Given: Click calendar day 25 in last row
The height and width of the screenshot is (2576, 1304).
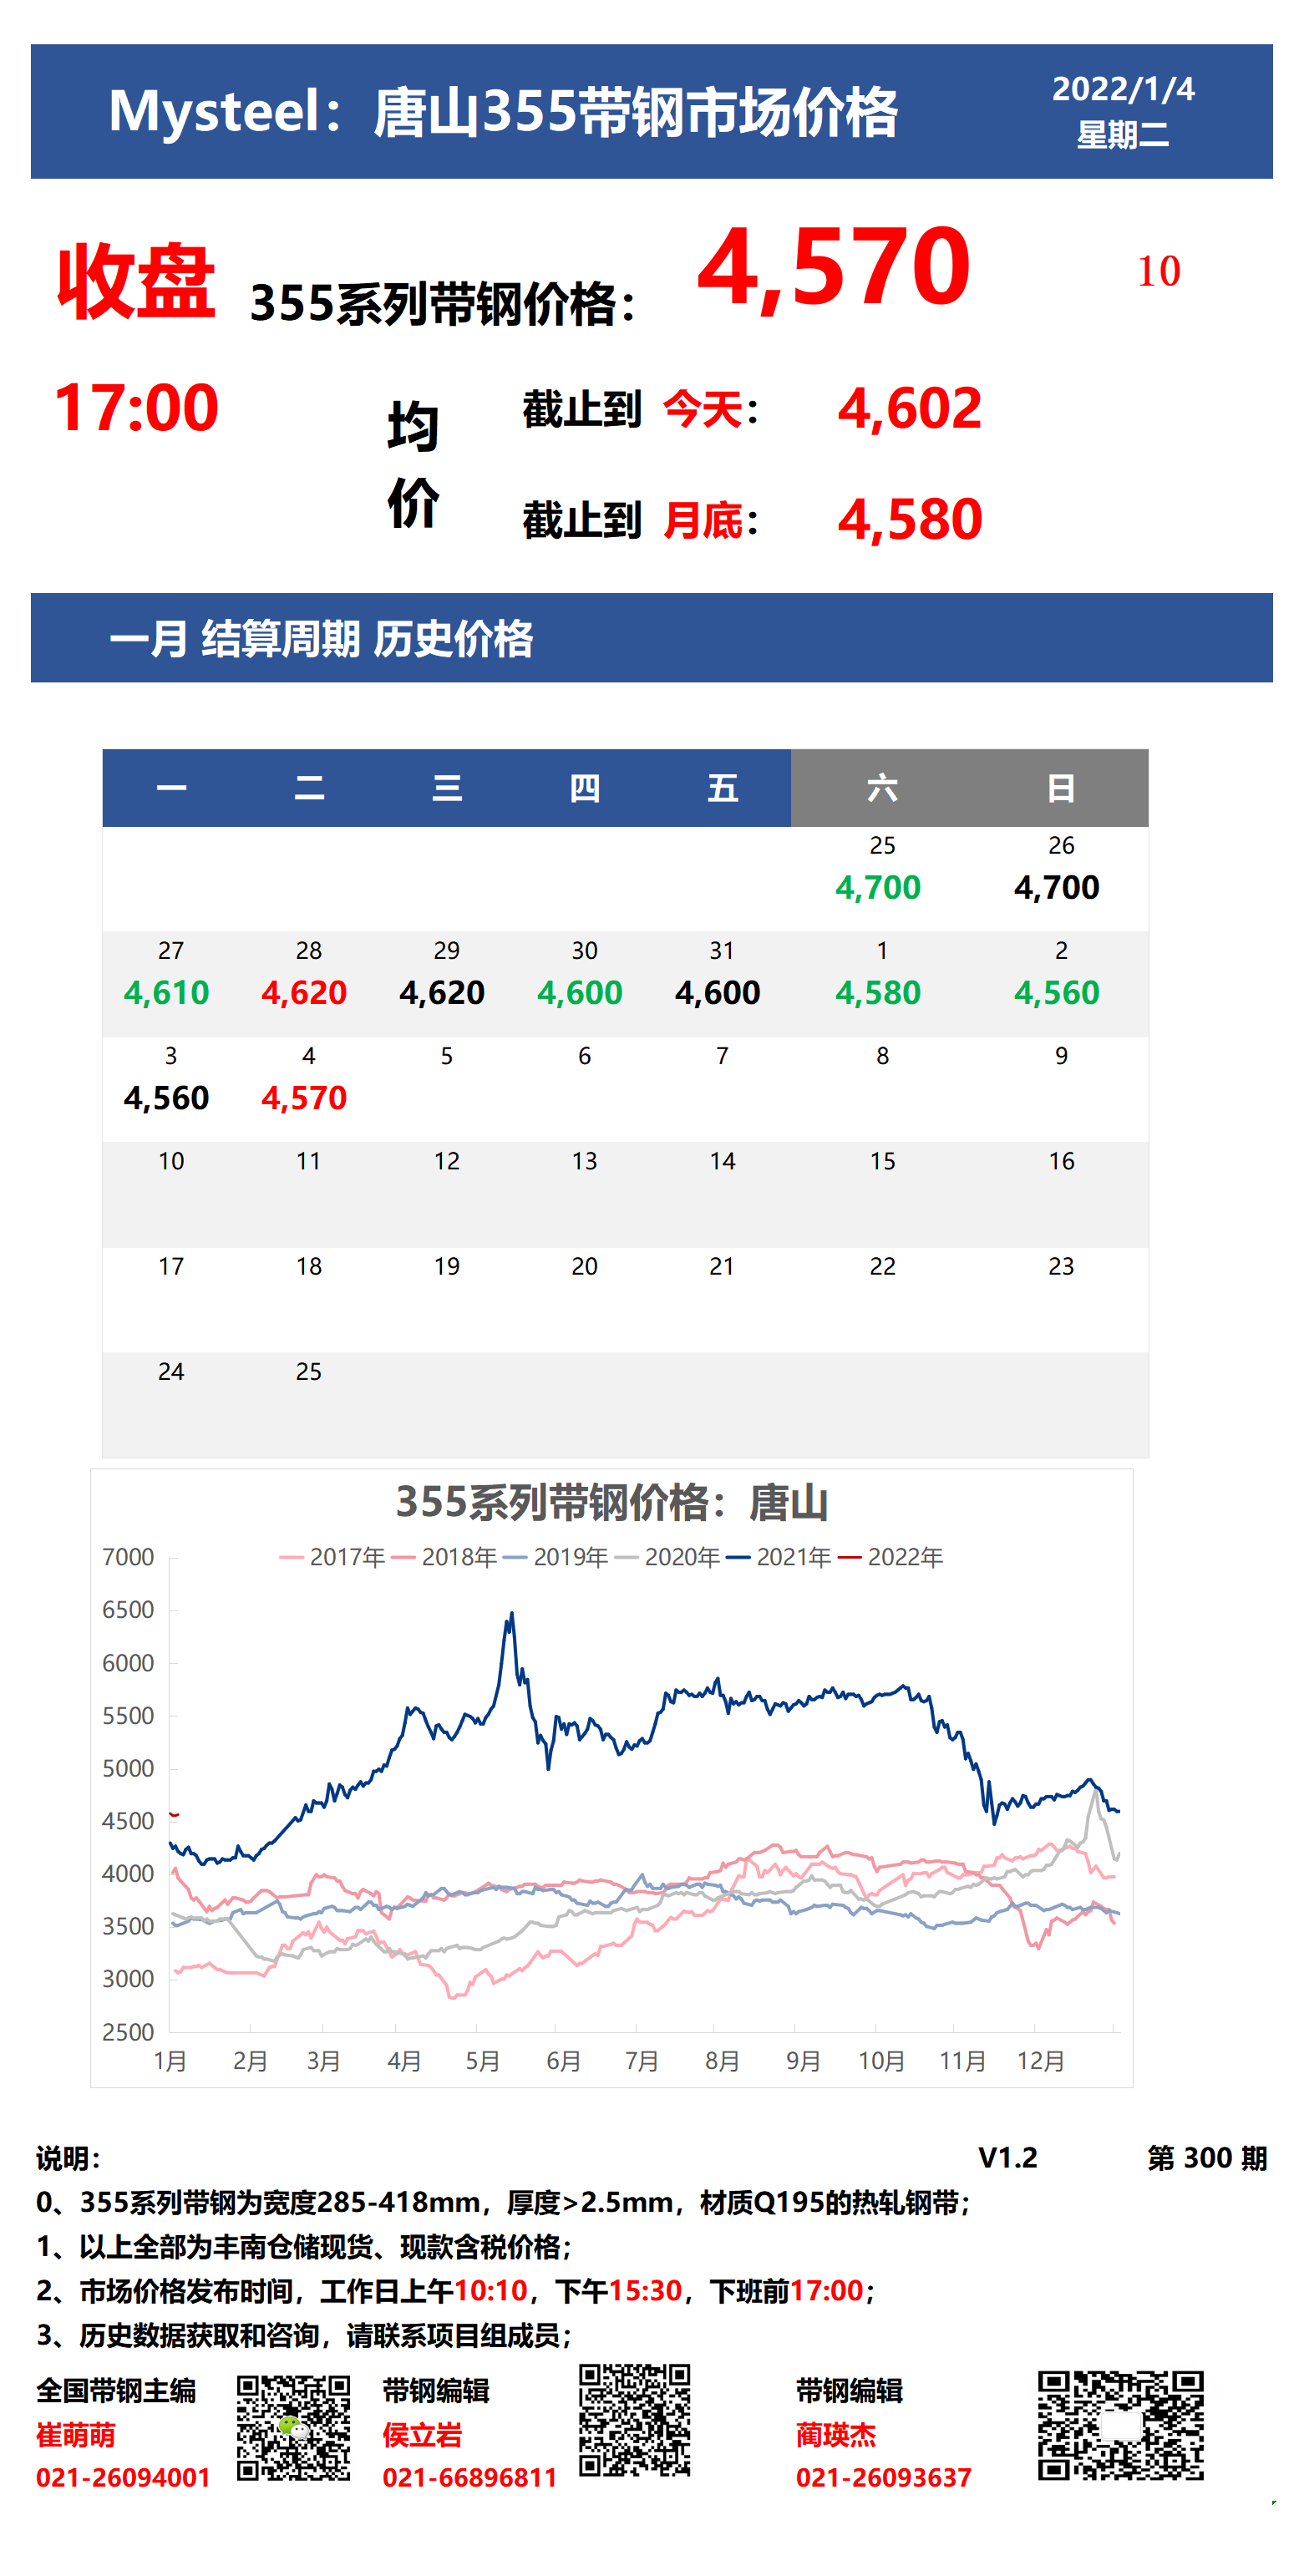Looking at the screenshot, I should pyautogui.click(x=309, y=1371).
